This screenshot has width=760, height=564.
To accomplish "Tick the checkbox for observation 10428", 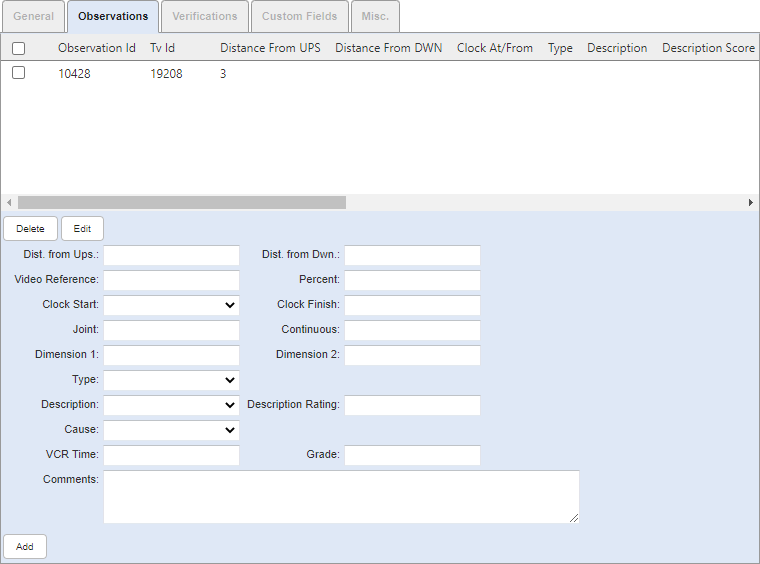I will tap(18, 73).
